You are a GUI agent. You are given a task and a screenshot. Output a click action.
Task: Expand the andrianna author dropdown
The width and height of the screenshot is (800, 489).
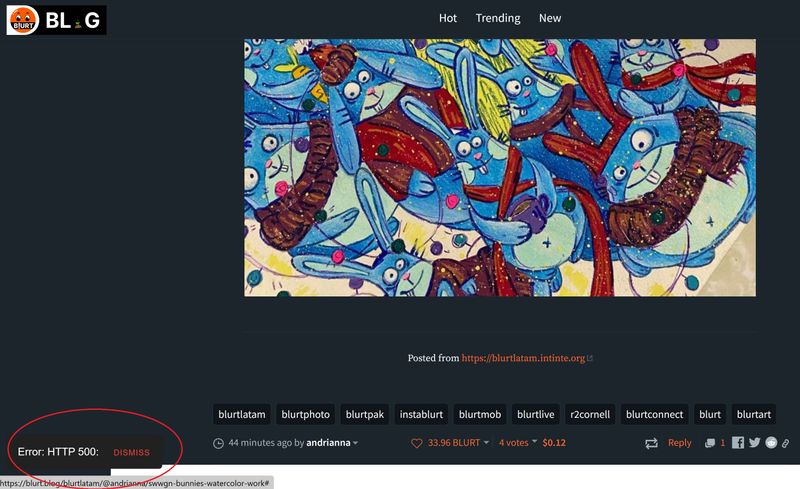pyautogui.click(x=332, y=443)
